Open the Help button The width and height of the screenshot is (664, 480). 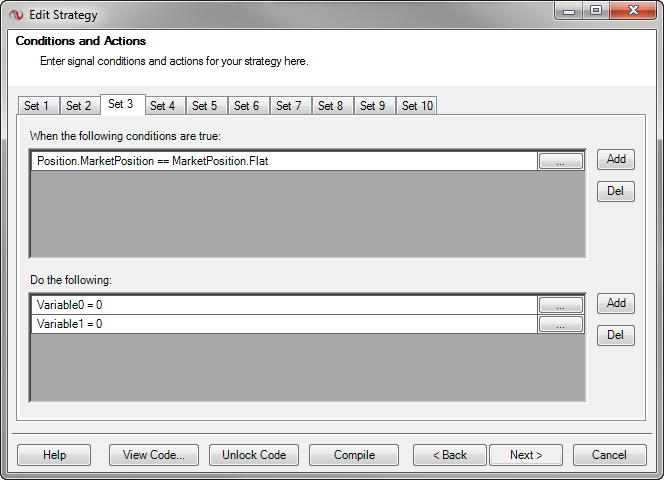point(54,455)
